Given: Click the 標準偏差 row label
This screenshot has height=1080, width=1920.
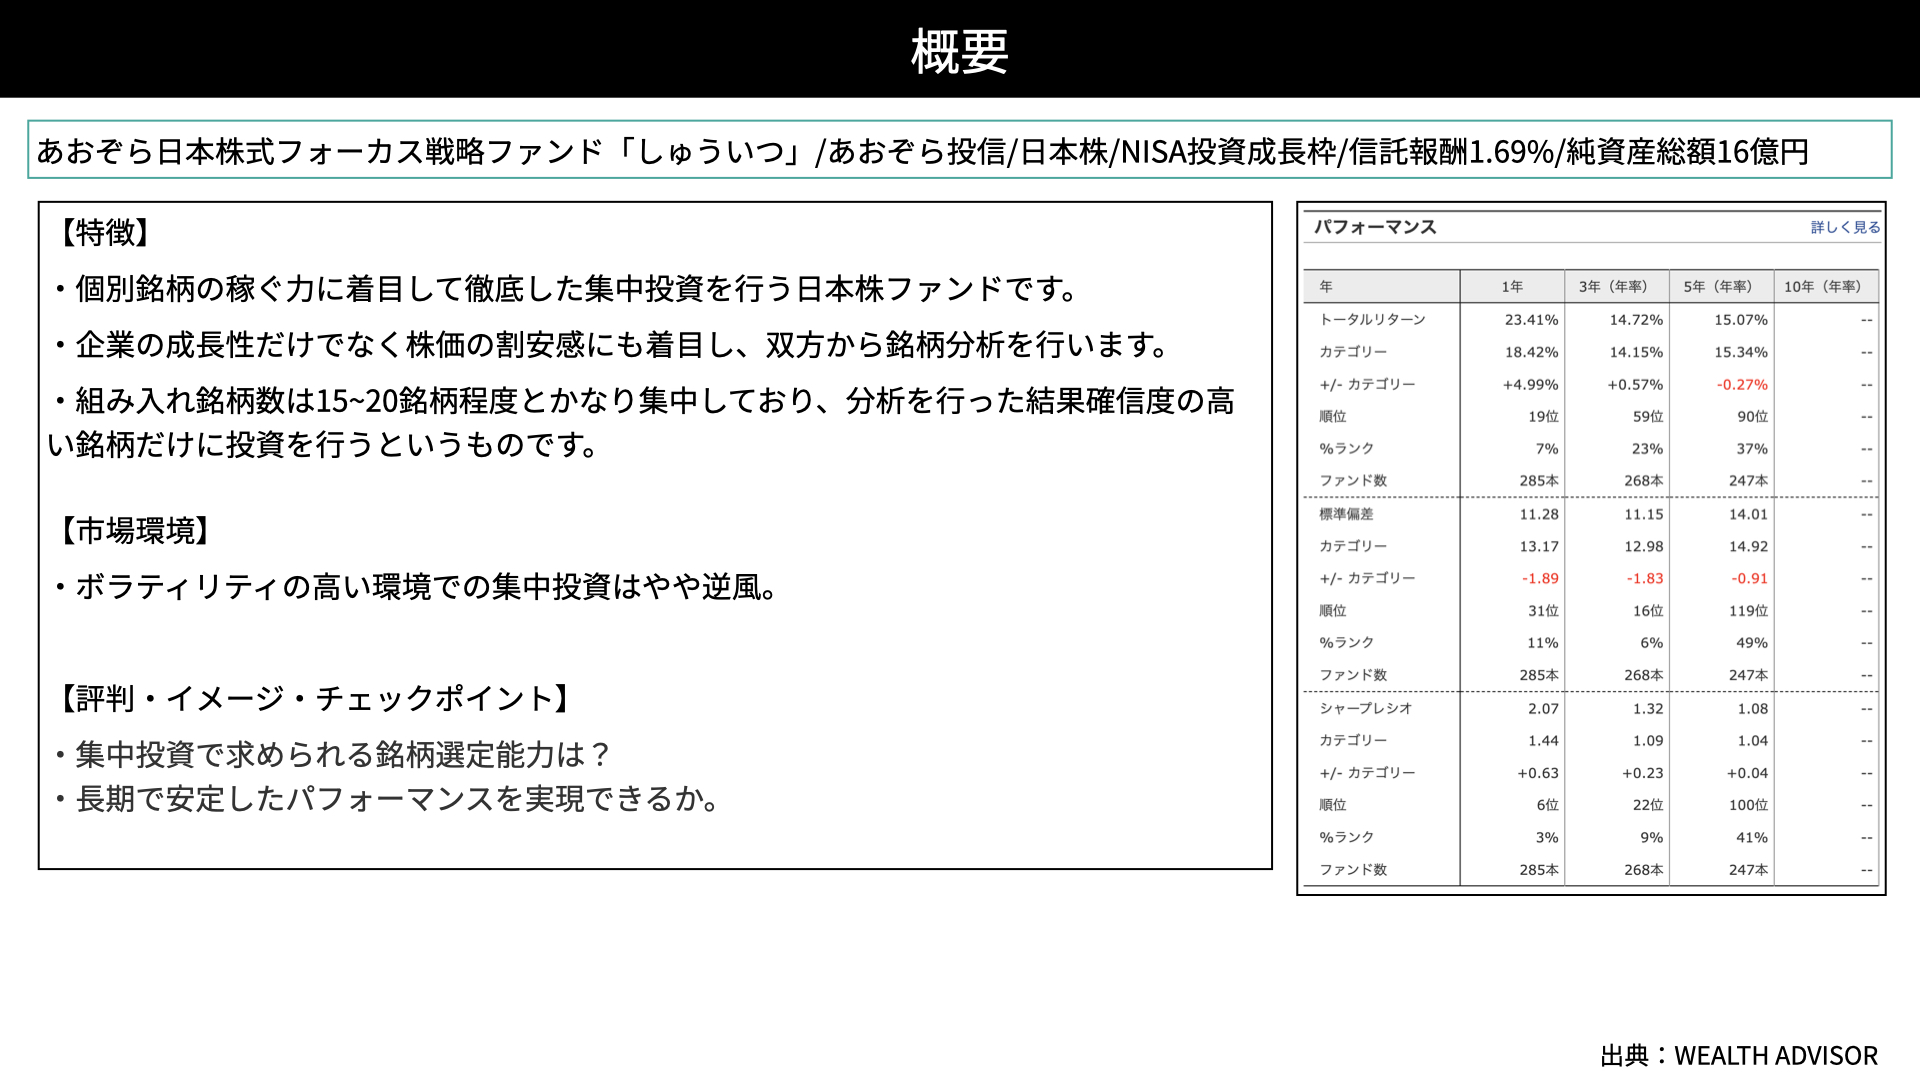Looking at the screenshot, I should coord(1346,514).
